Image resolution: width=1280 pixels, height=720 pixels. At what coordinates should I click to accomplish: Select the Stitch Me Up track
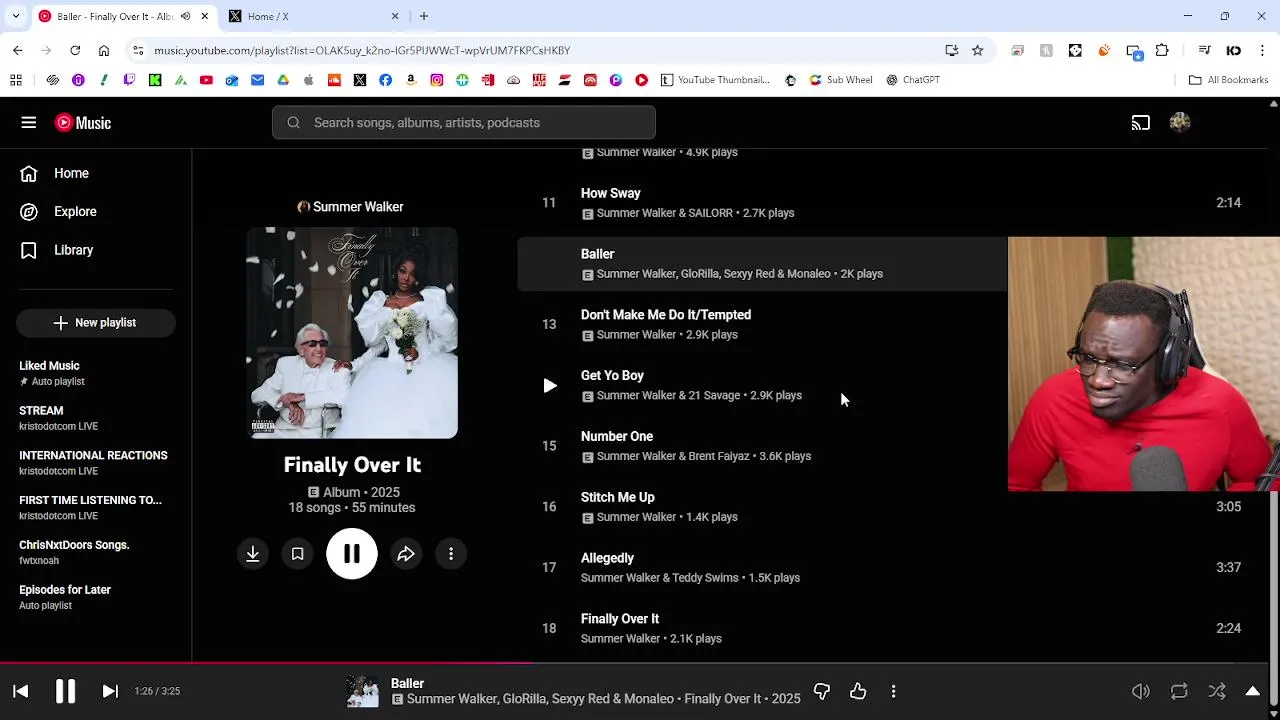[x=618, y=497]
